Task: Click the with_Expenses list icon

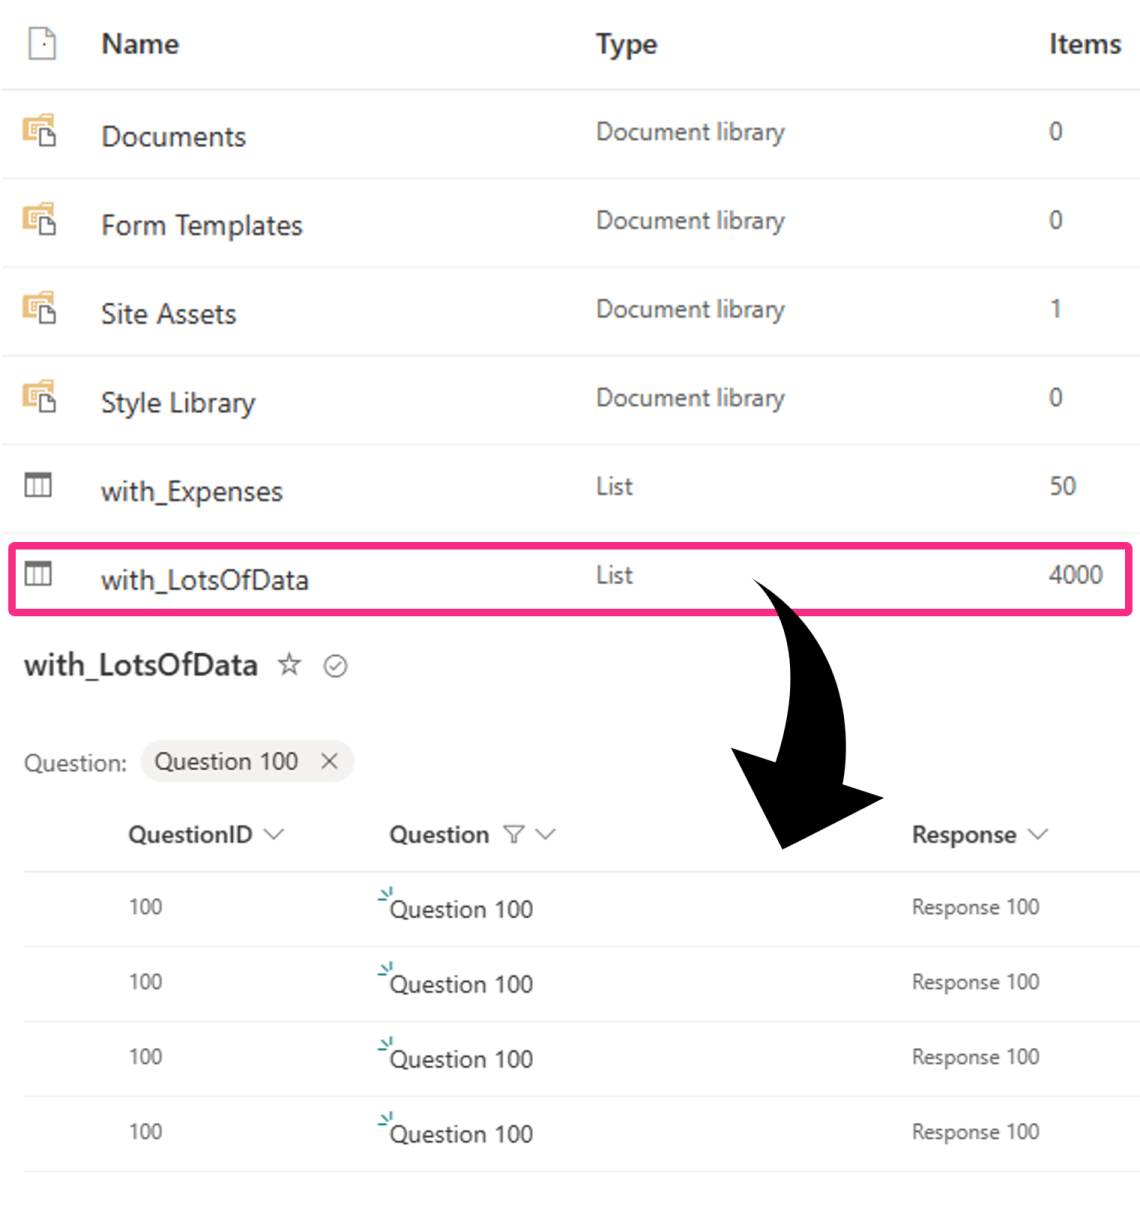Action: pos(38,485)
